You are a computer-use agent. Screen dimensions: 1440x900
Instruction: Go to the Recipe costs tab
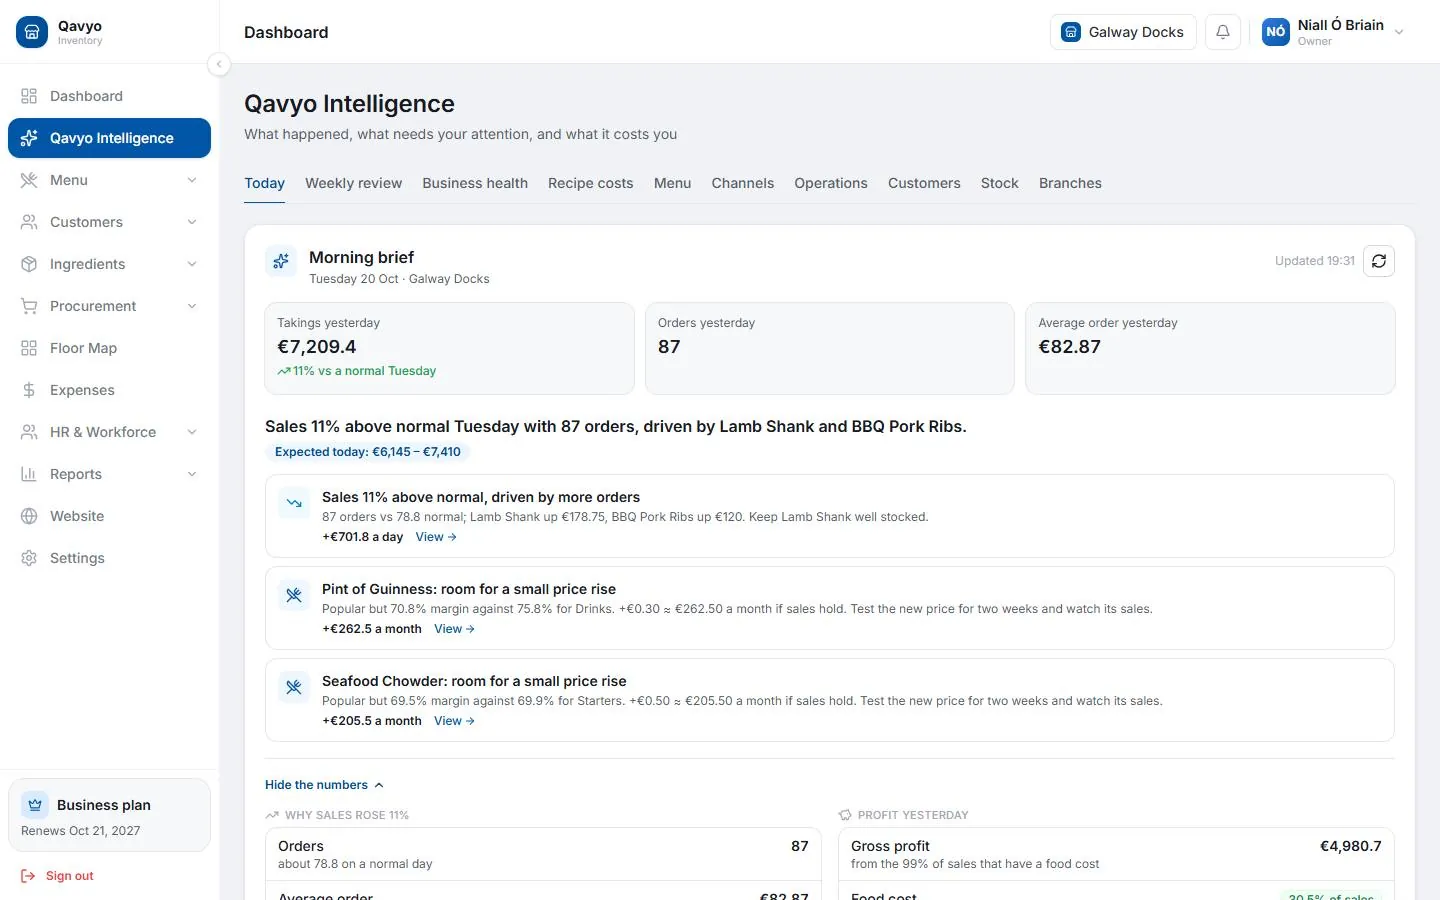[x=590, y=183]
